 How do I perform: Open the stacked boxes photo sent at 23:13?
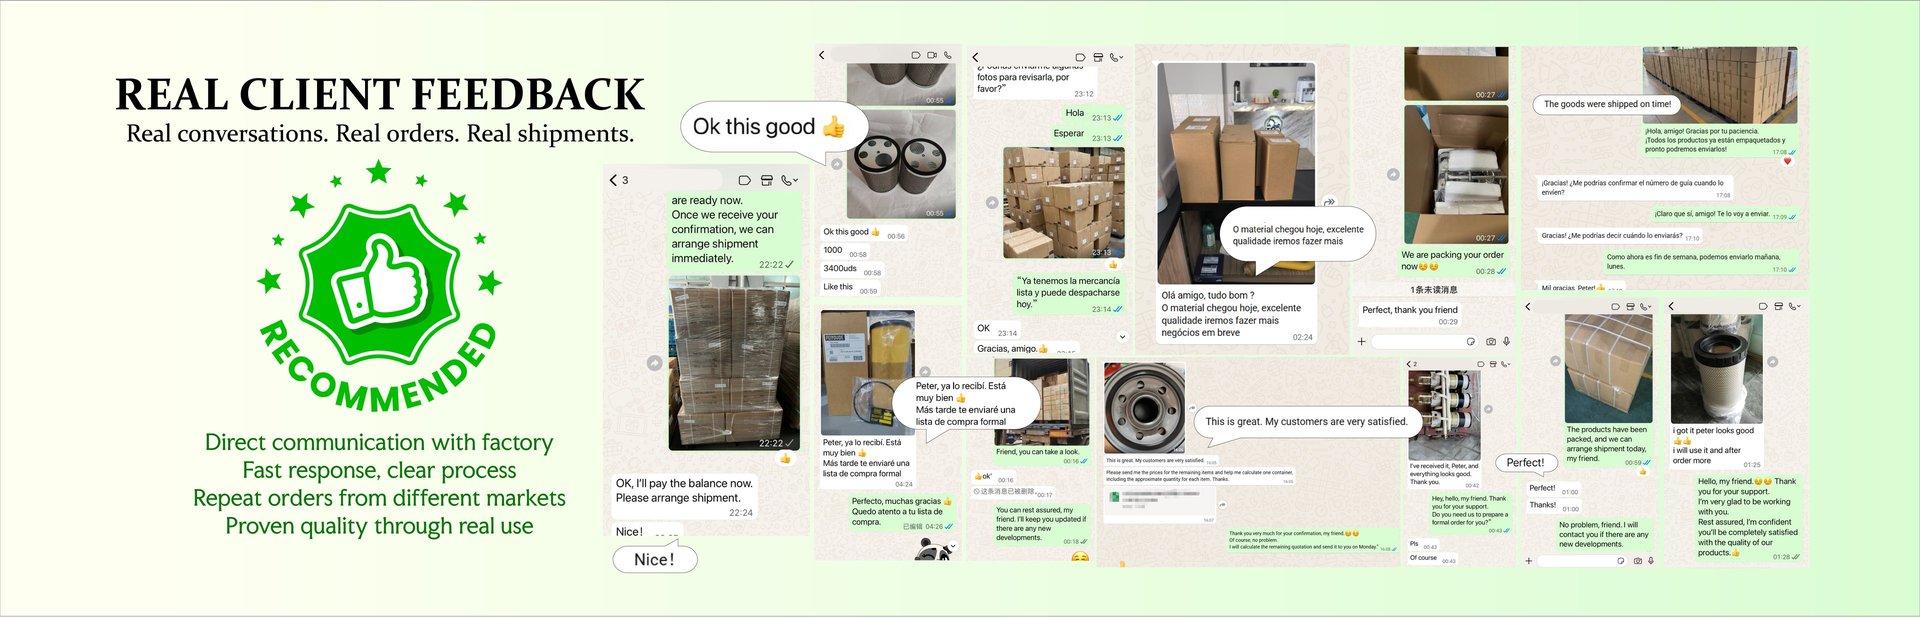coord(1064,203)
